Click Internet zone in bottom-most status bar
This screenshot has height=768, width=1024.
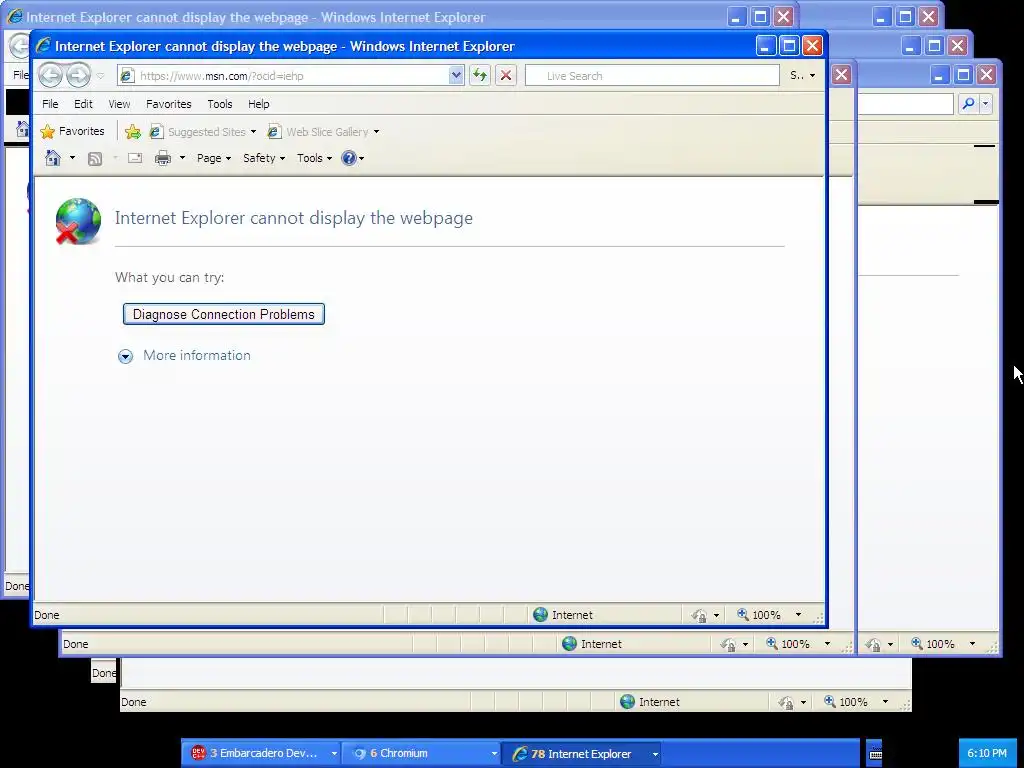tap(650, 702)
